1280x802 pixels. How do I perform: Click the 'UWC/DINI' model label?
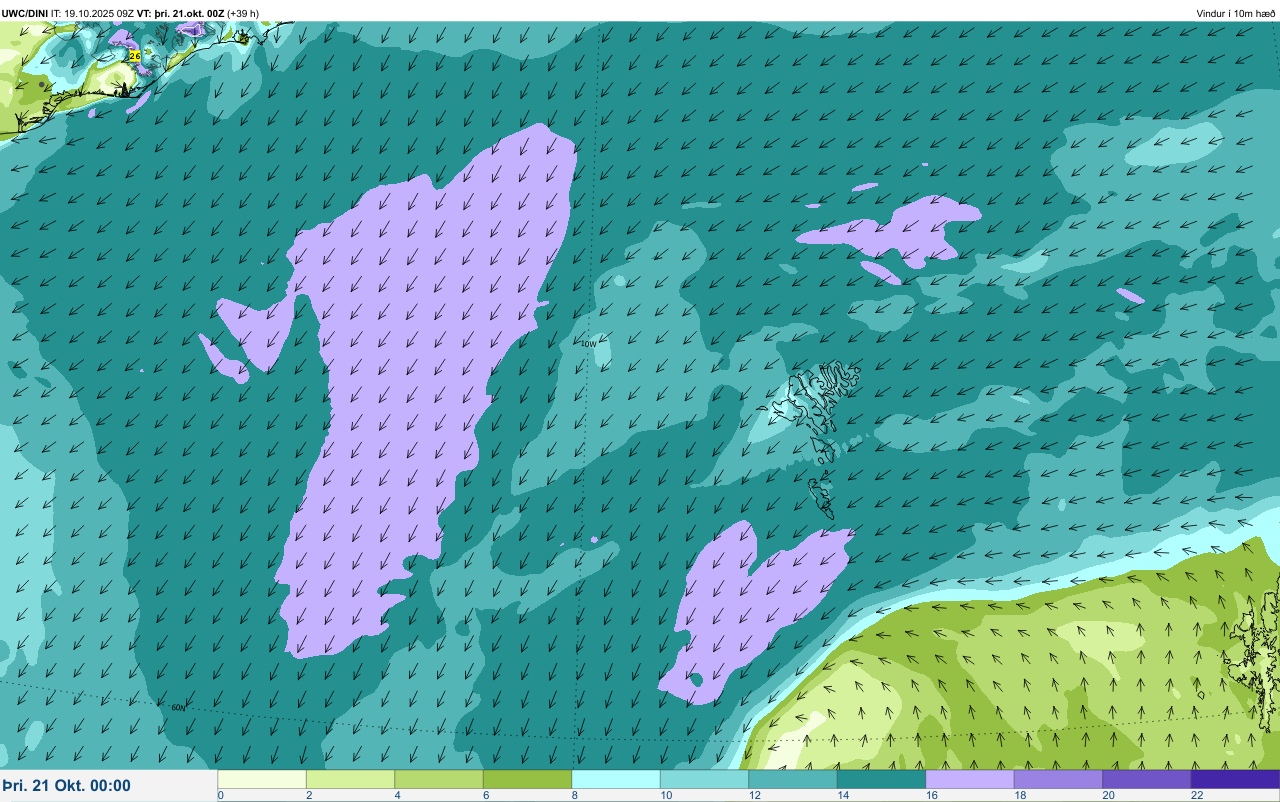click(25, 13)
